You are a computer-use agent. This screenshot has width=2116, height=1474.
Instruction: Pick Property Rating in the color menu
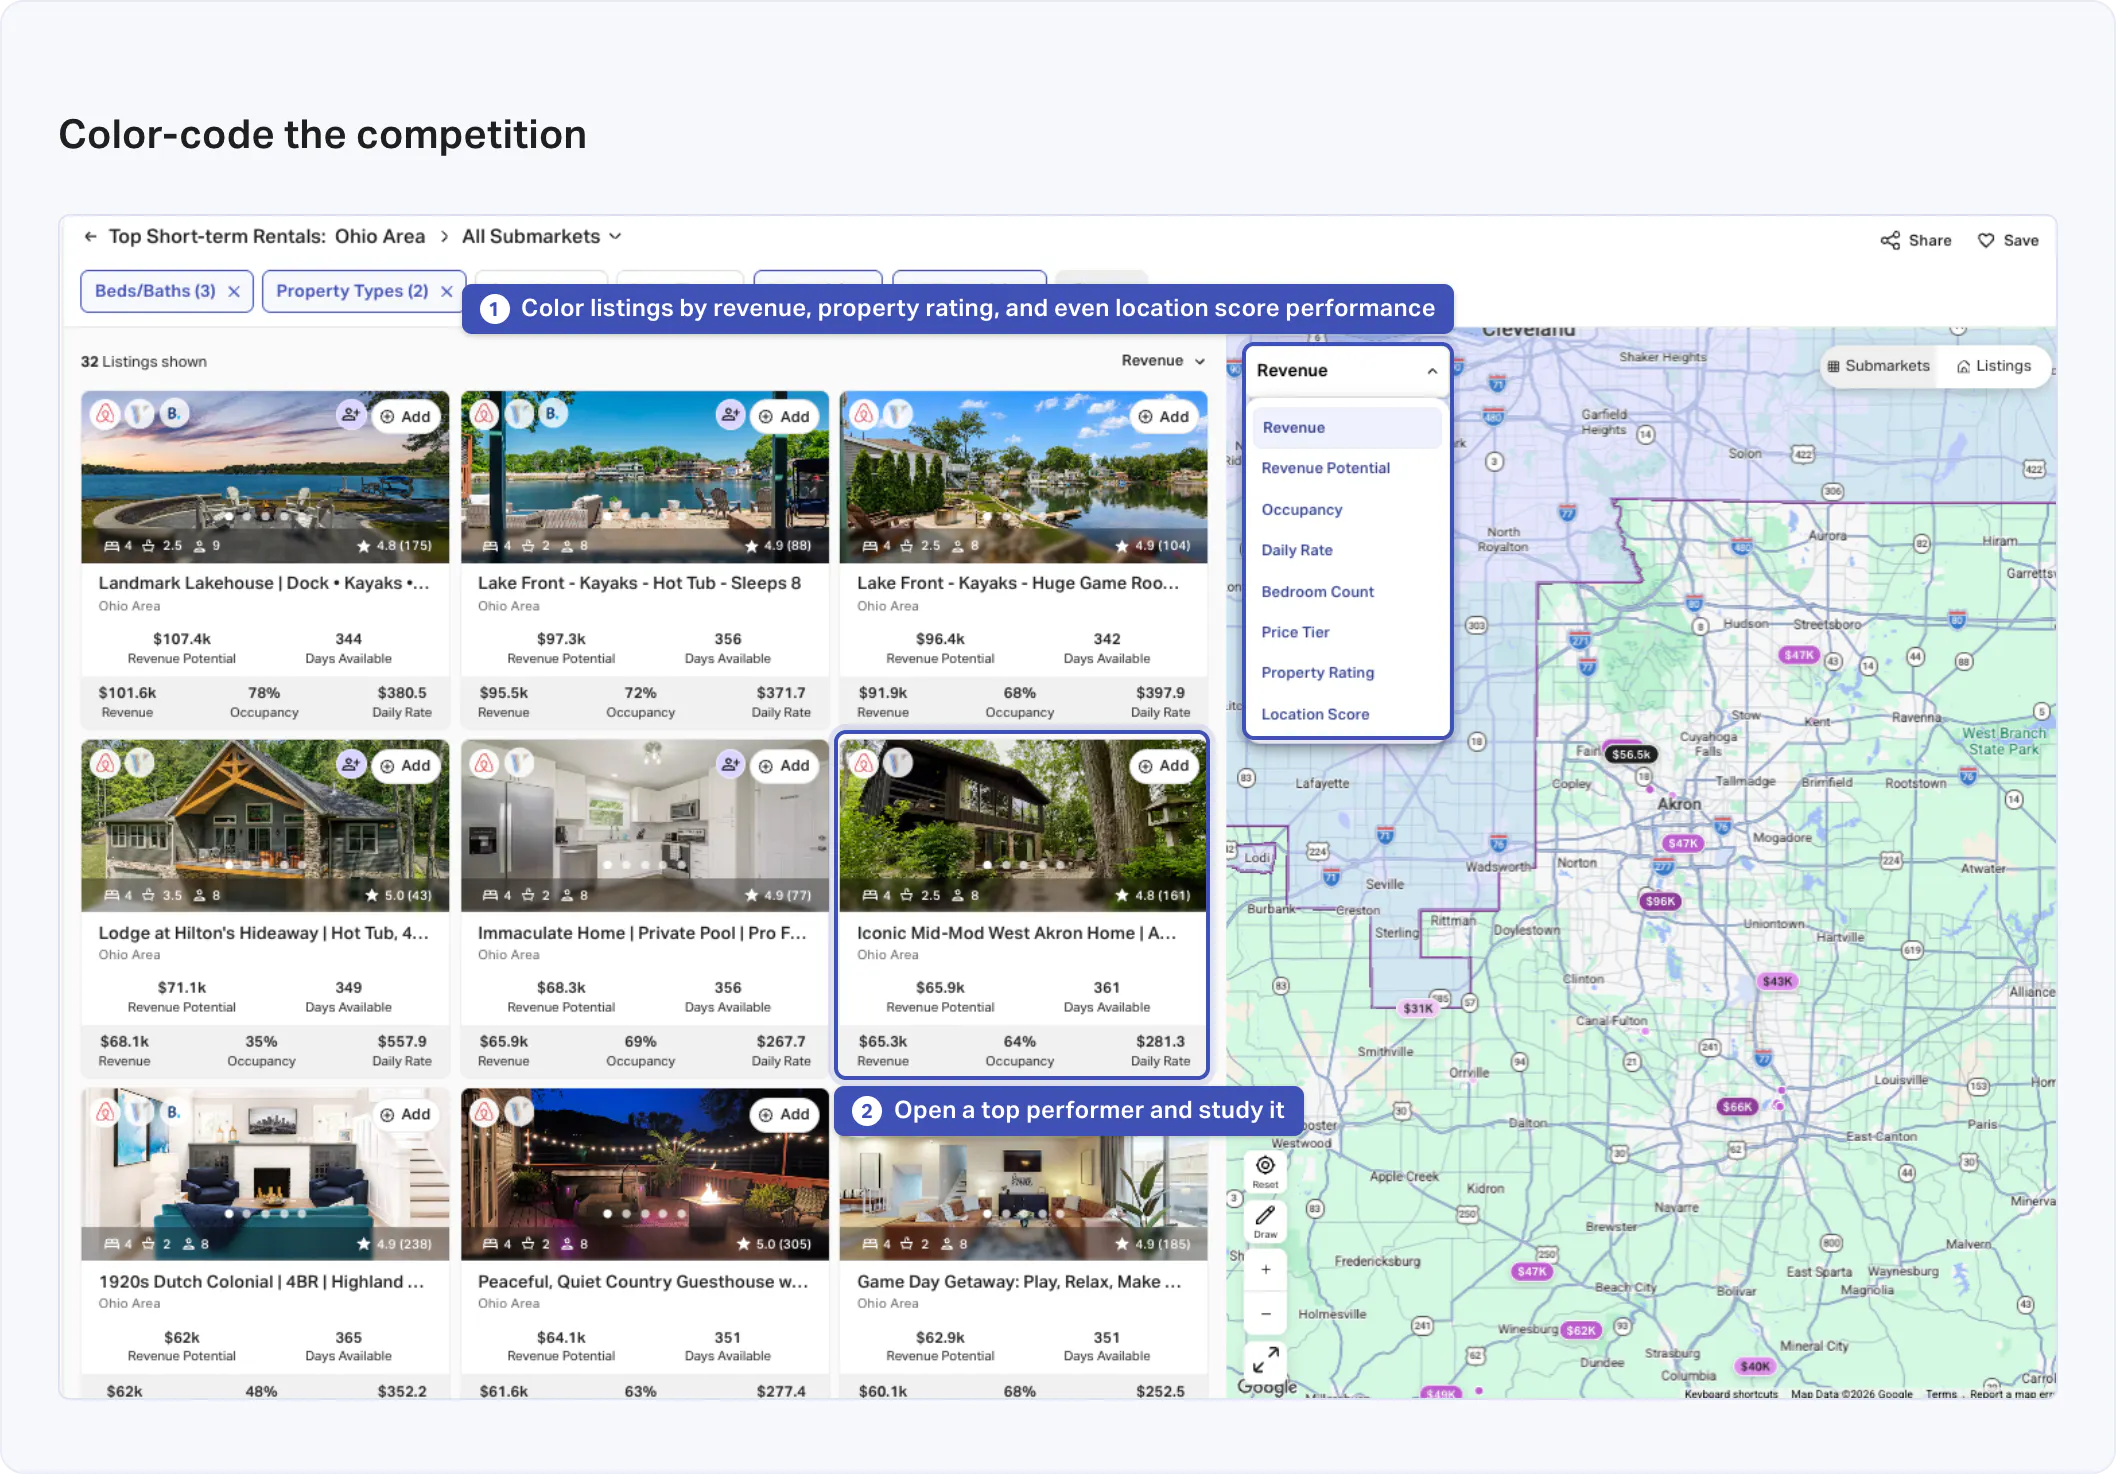[1317, 673]
